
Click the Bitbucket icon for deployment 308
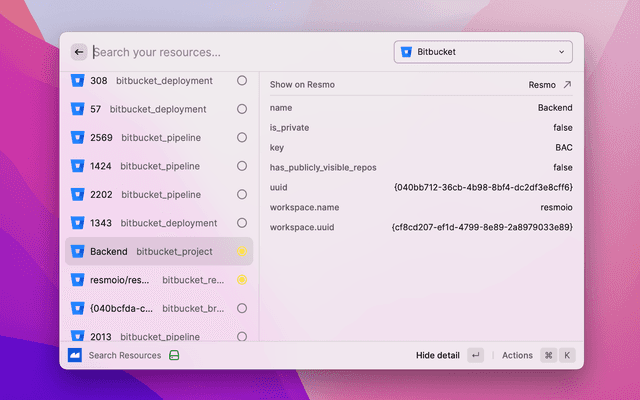click(x=77, y=81)
